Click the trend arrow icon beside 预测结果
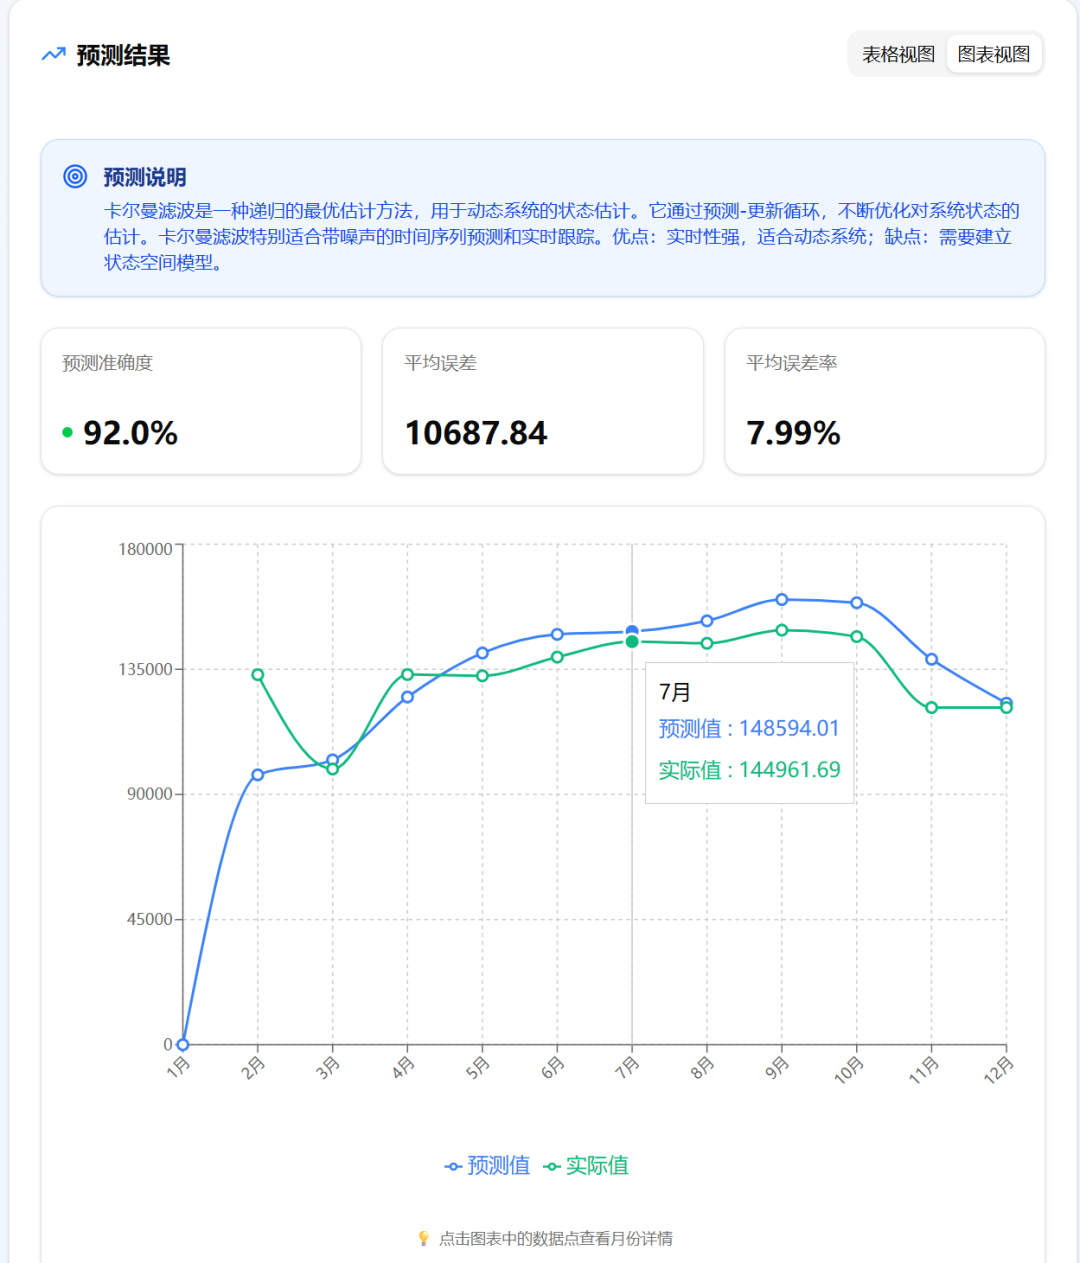The image size is (1080, 1263). [x=53, y=55]
